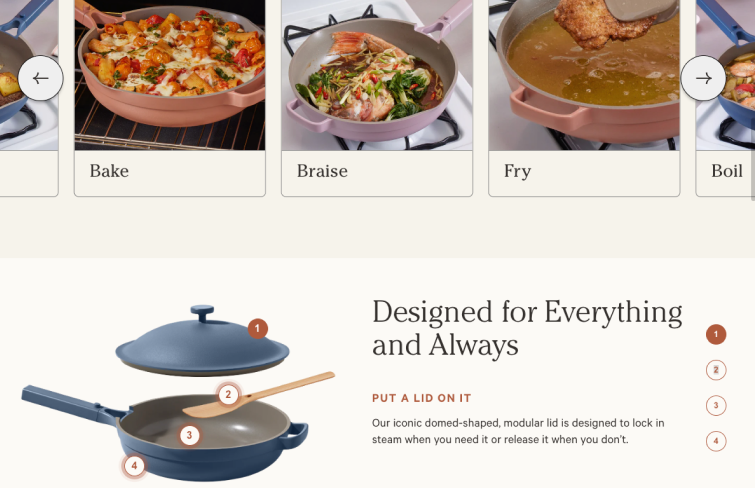755x488 pixels.
Task: Click the previous carousel arrow button
Action: pos(40,78)
